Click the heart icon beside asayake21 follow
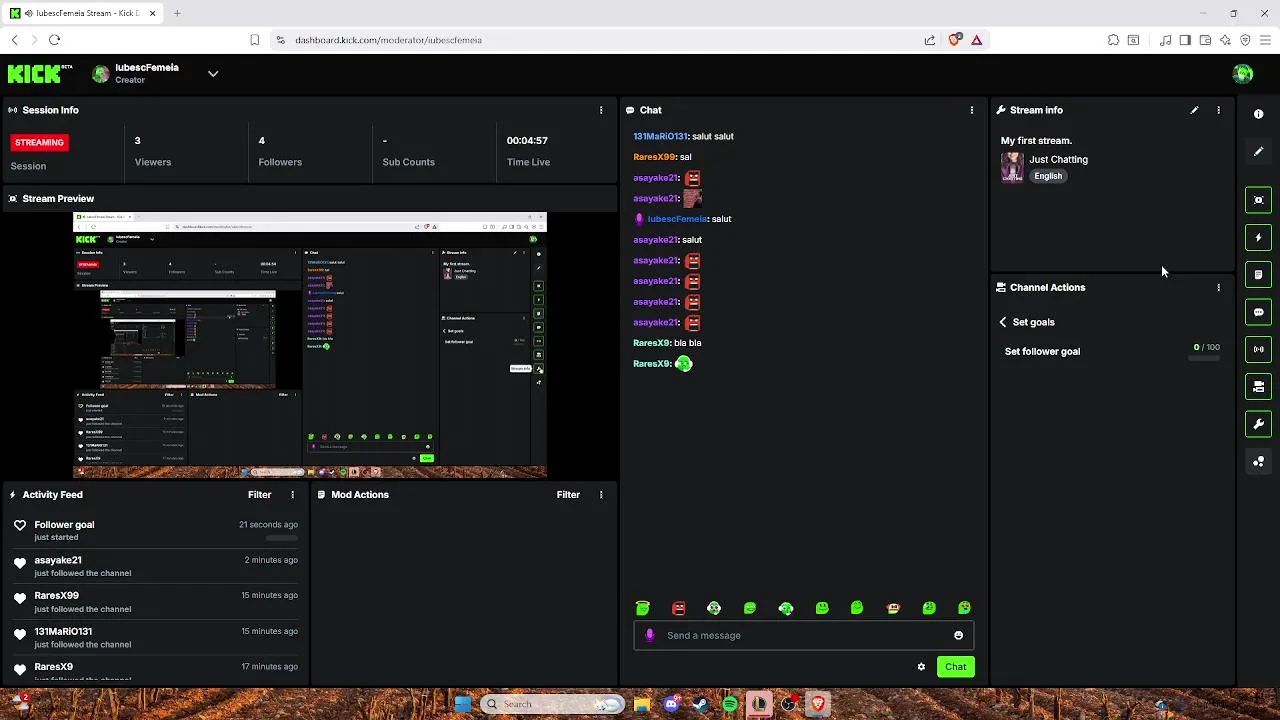 (x=20, y=563)
